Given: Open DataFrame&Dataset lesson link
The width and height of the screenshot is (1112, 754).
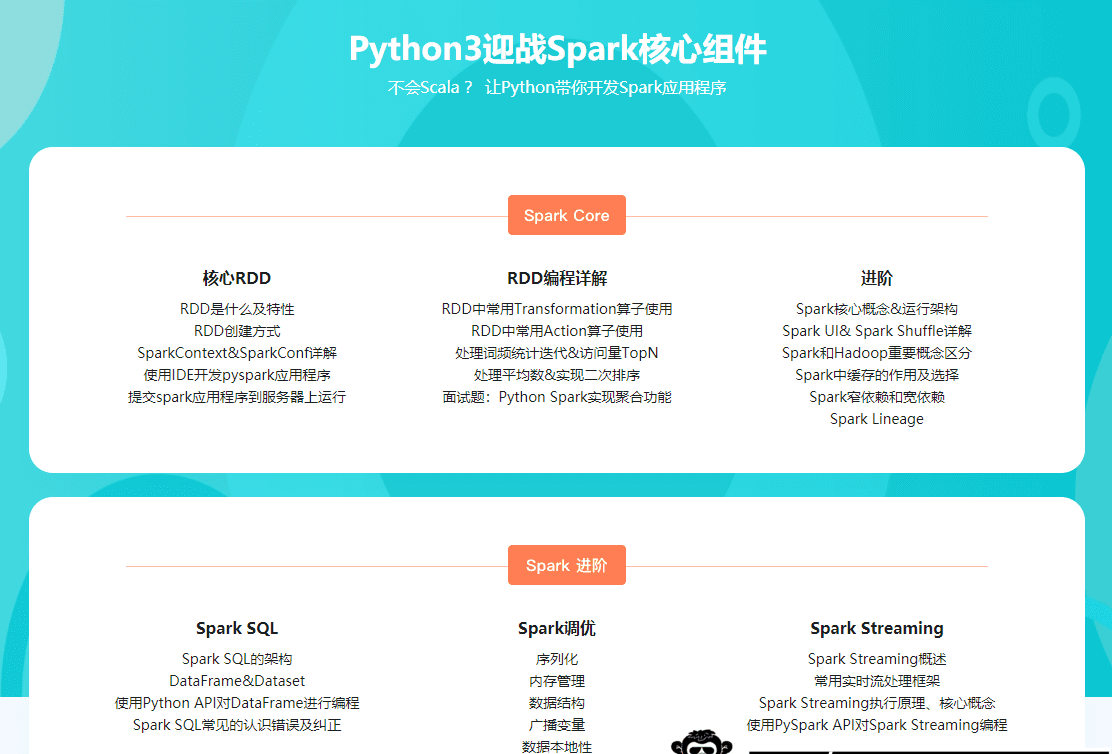Looking at the screenshot, I should click(x=236, y=680).
